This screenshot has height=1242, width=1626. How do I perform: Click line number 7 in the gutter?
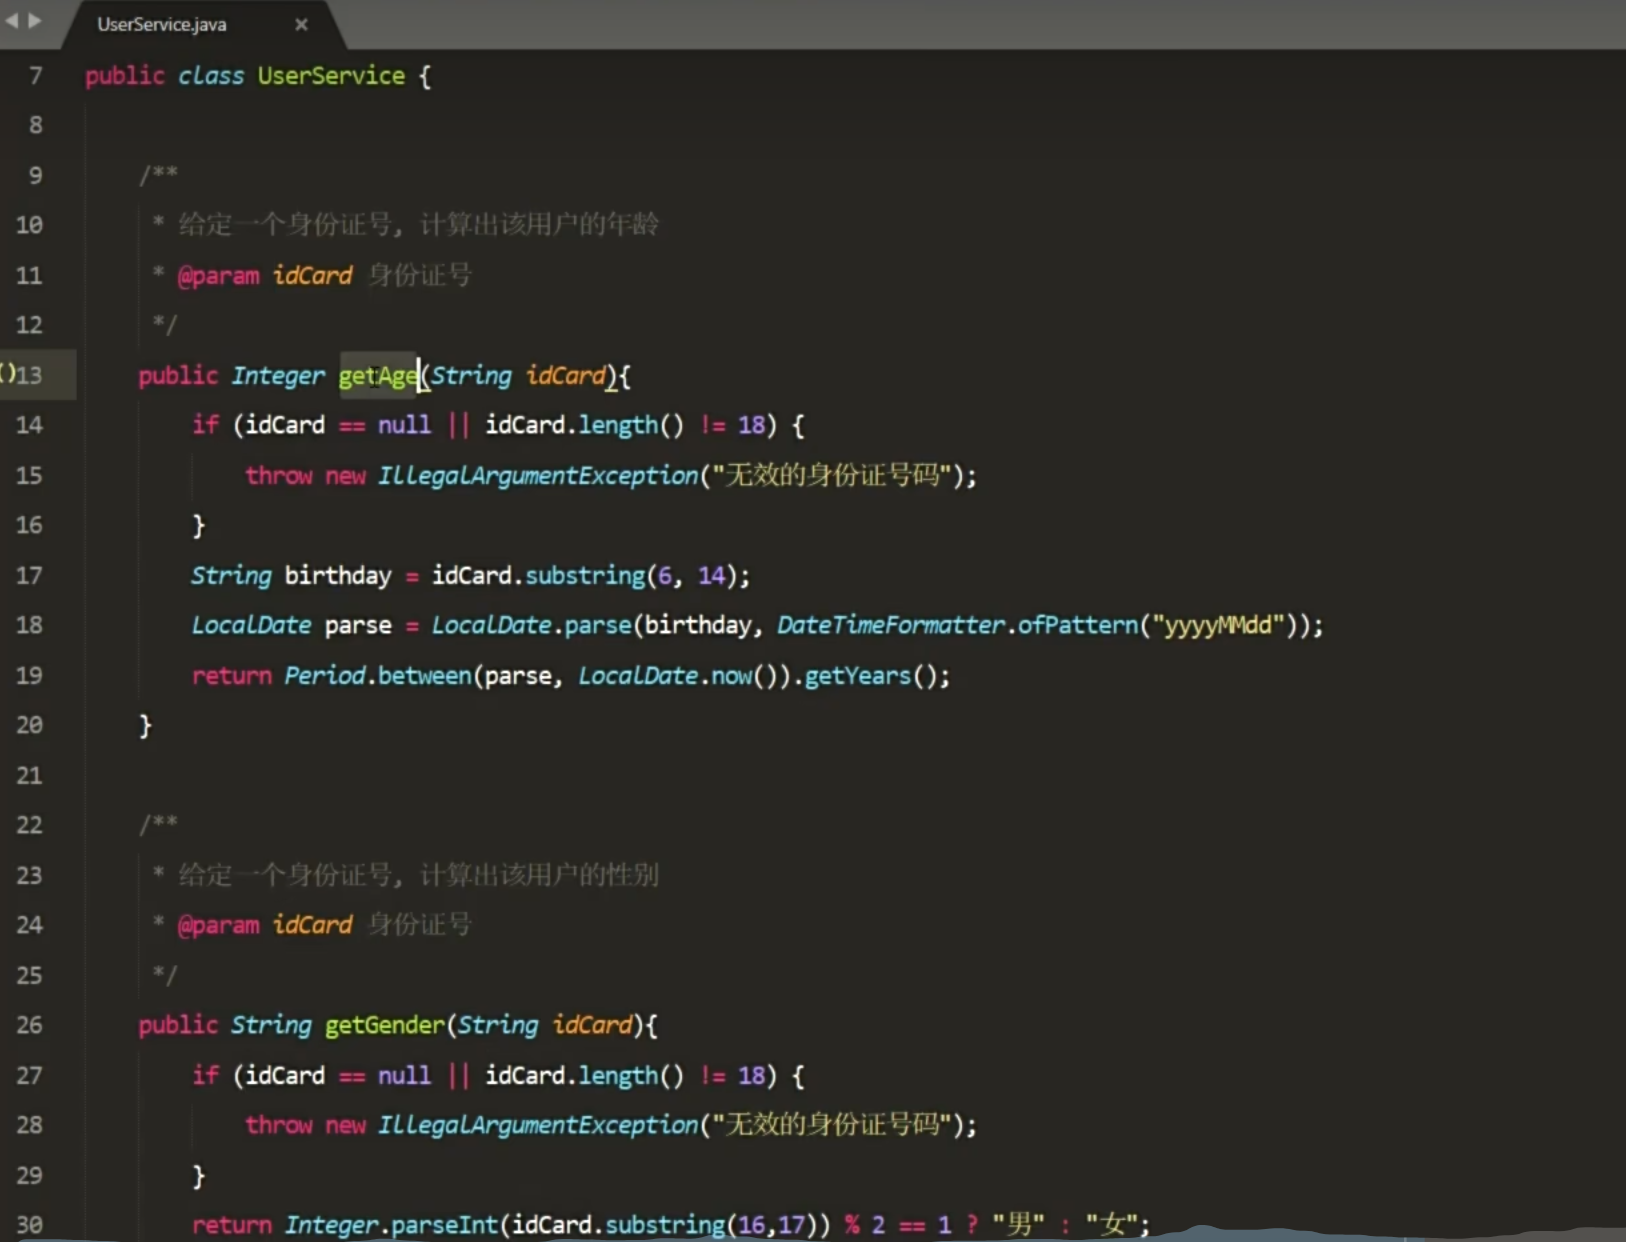(x=36, y=76)
